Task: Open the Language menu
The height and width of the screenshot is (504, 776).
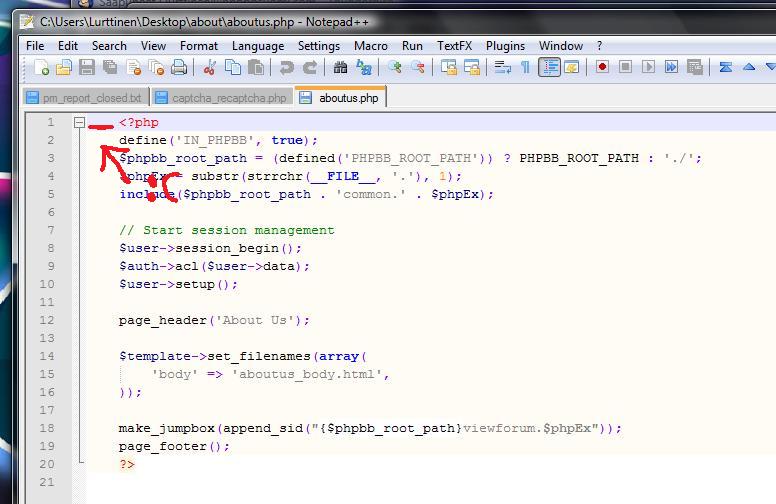Action: (257, 45)
